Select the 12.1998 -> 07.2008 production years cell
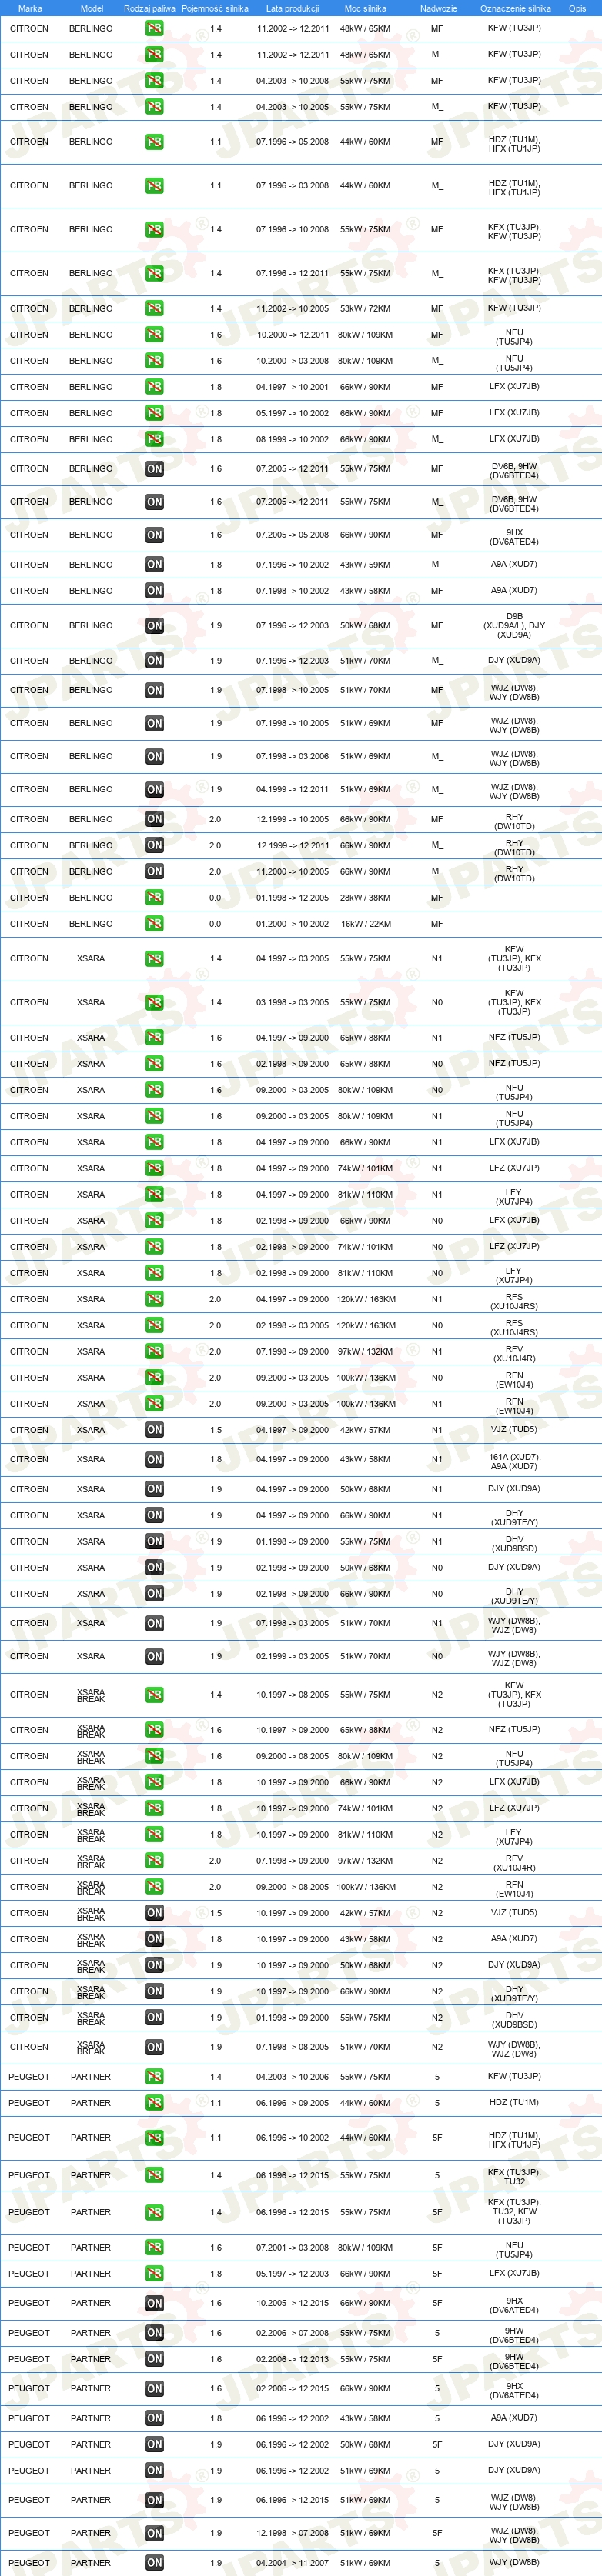The image size is (602, 2576). (x=292, y=2533)
